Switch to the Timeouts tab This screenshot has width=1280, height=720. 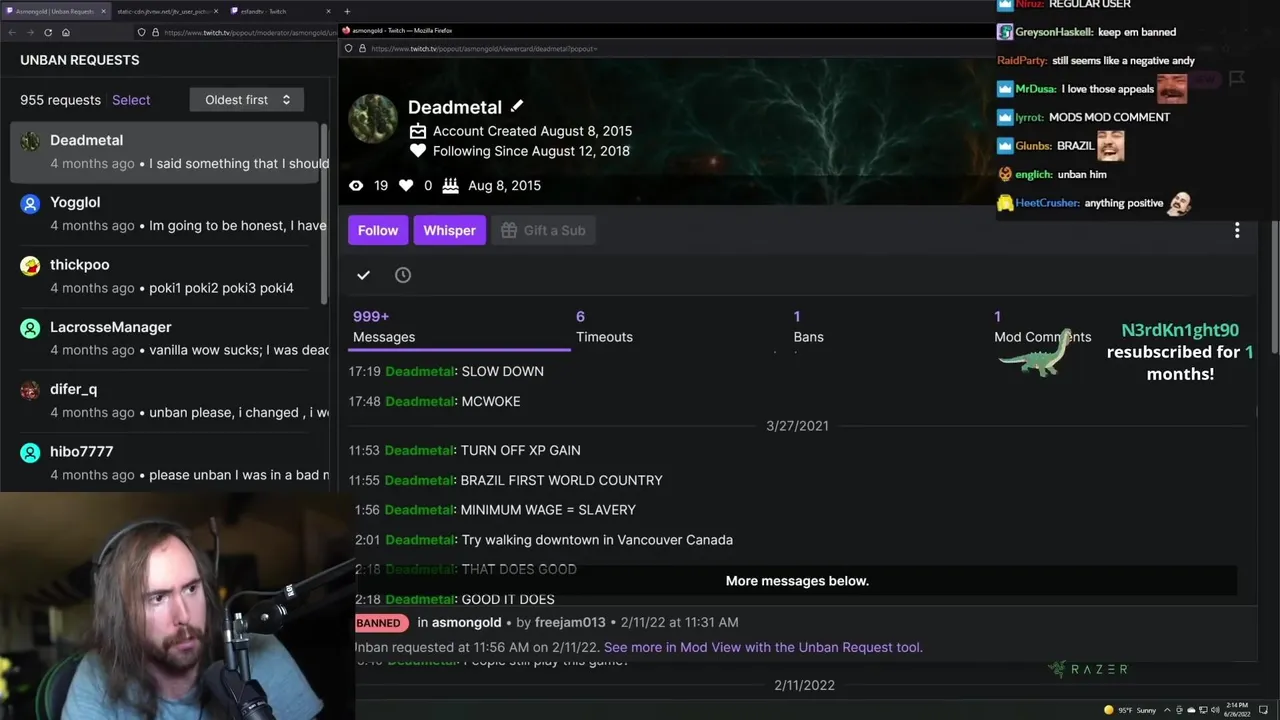point(604,327)
